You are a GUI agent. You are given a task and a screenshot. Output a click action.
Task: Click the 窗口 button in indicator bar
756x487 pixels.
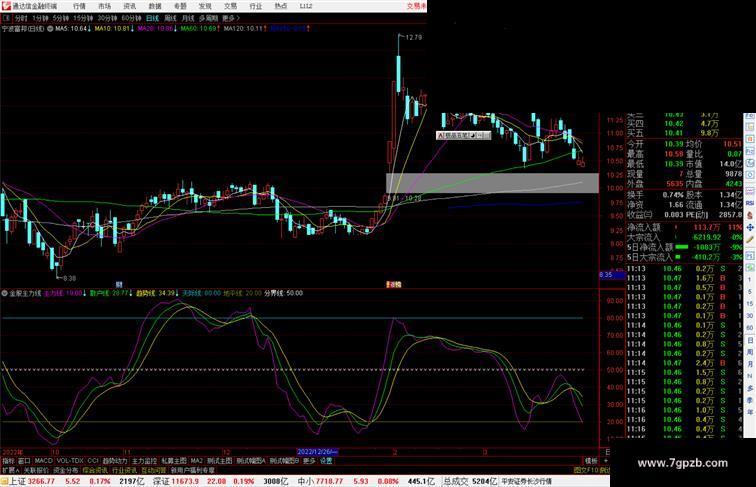[x=24, y=461]
